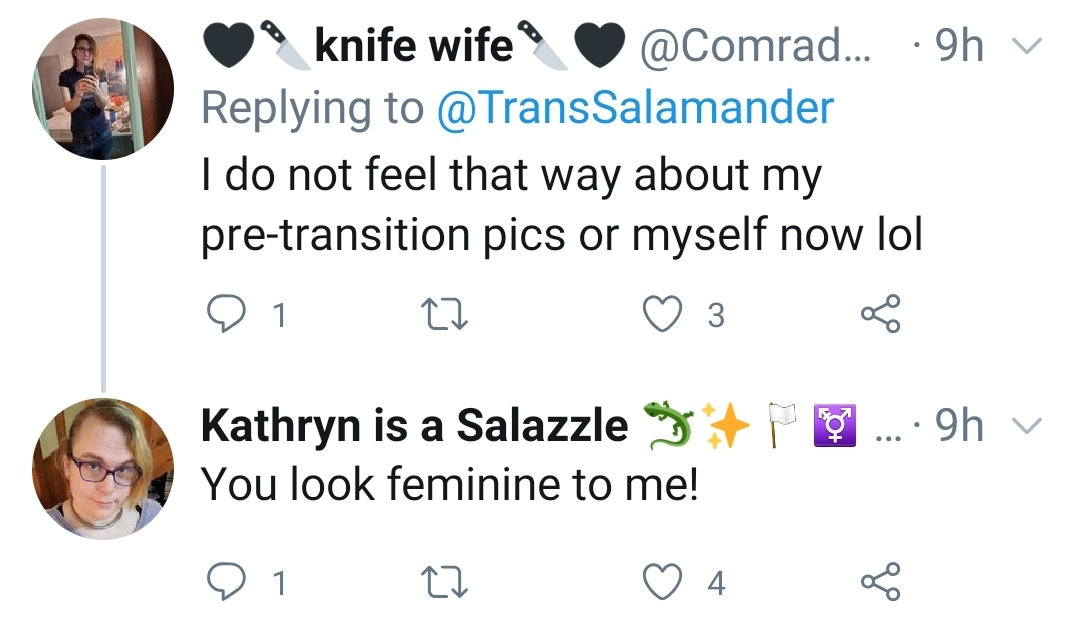
Task: Open the @TransSalamander mention link
Action: point(635,108)
